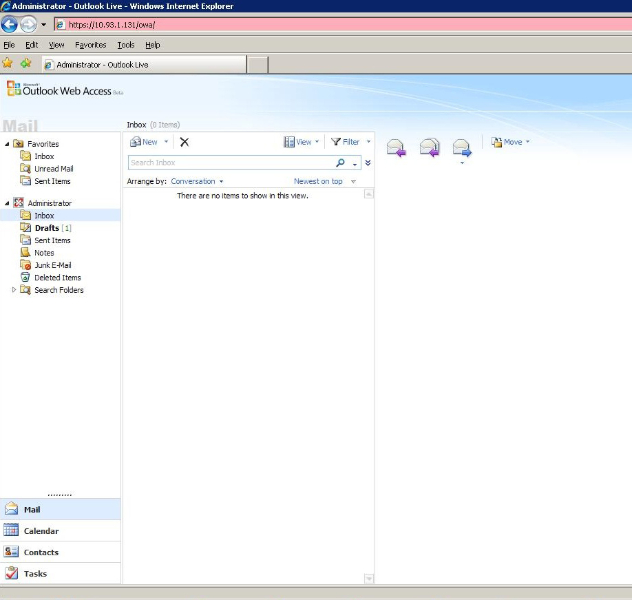Change Arrange by Conversation option
Viewport: 632px width, 600px height.
coord(196,182)
